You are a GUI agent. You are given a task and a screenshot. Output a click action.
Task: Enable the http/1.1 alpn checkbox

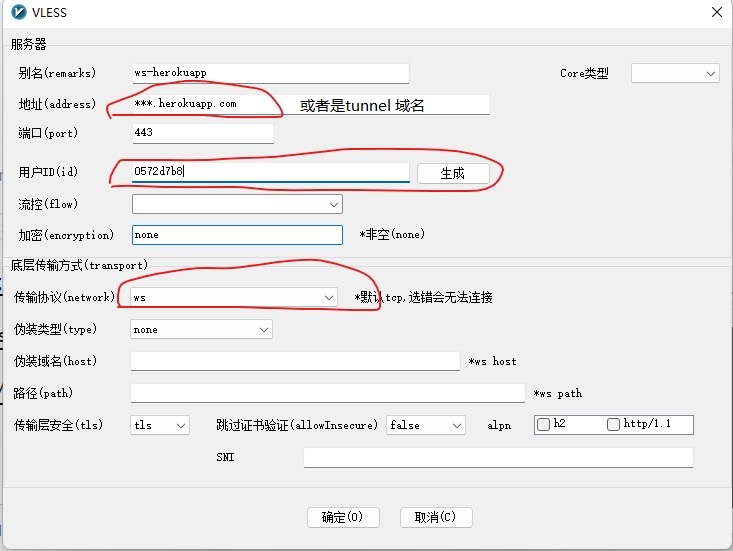[614, 425]
